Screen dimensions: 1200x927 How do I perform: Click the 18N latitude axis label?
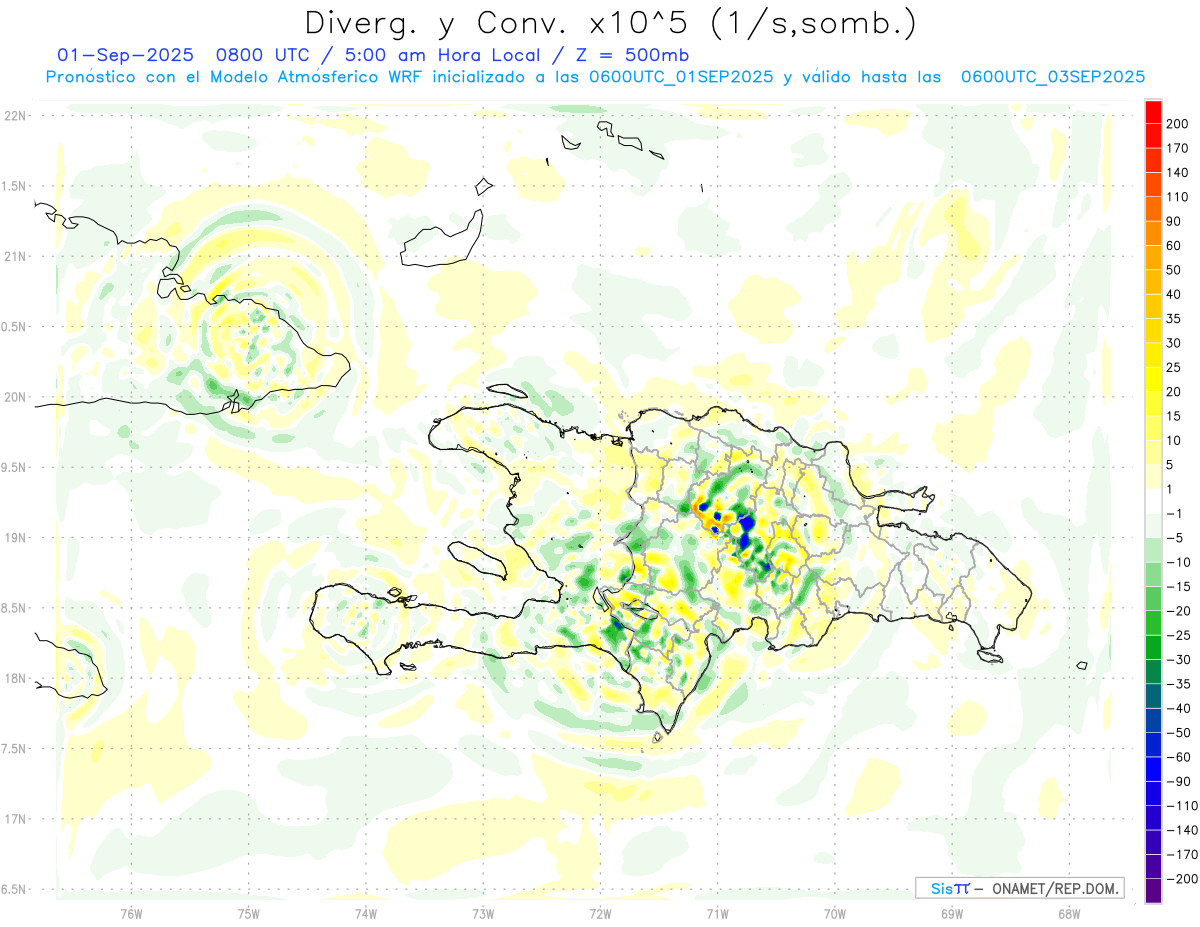point(14,679)
